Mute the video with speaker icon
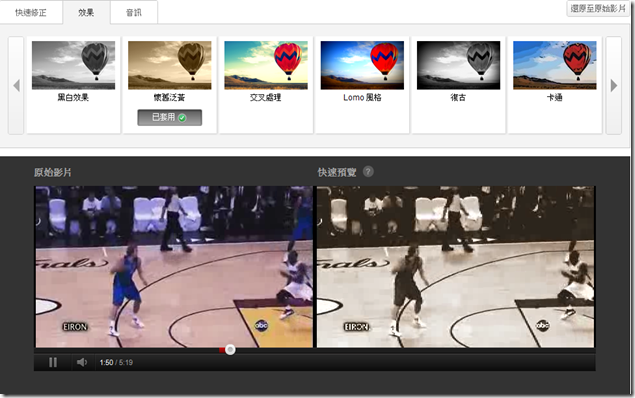Screen dimensions: 635x398 (x=82, y=362)
